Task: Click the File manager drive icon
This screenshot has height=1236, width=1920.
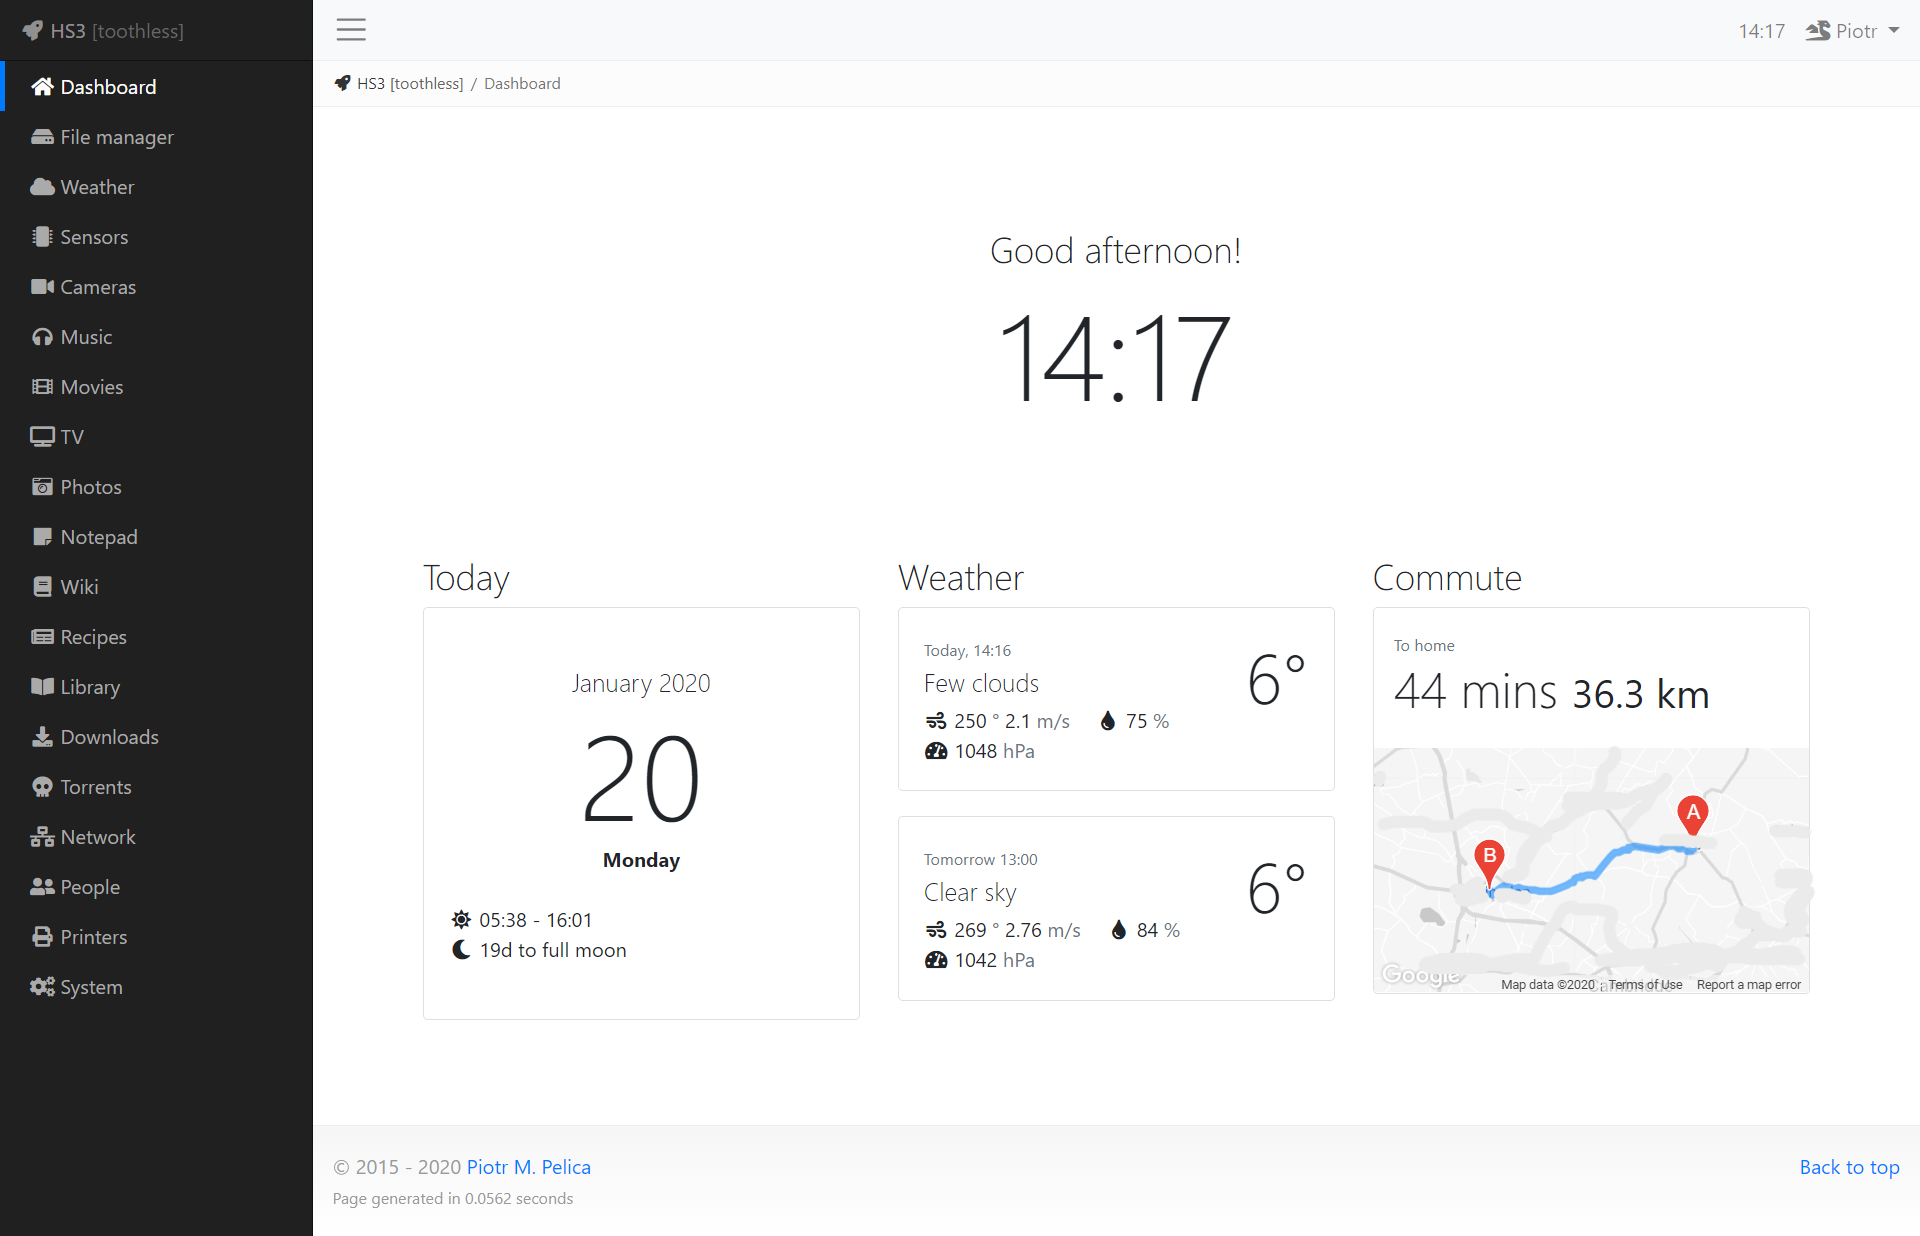Action: (x=42, y=137)
